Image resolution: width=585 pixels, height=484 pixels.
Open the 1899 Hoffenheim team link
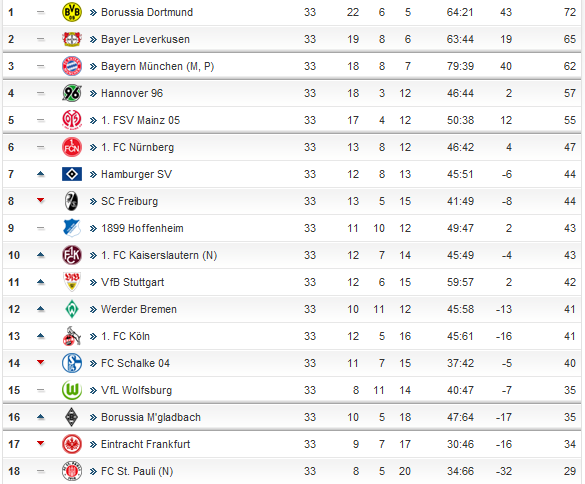pos(142,228)
